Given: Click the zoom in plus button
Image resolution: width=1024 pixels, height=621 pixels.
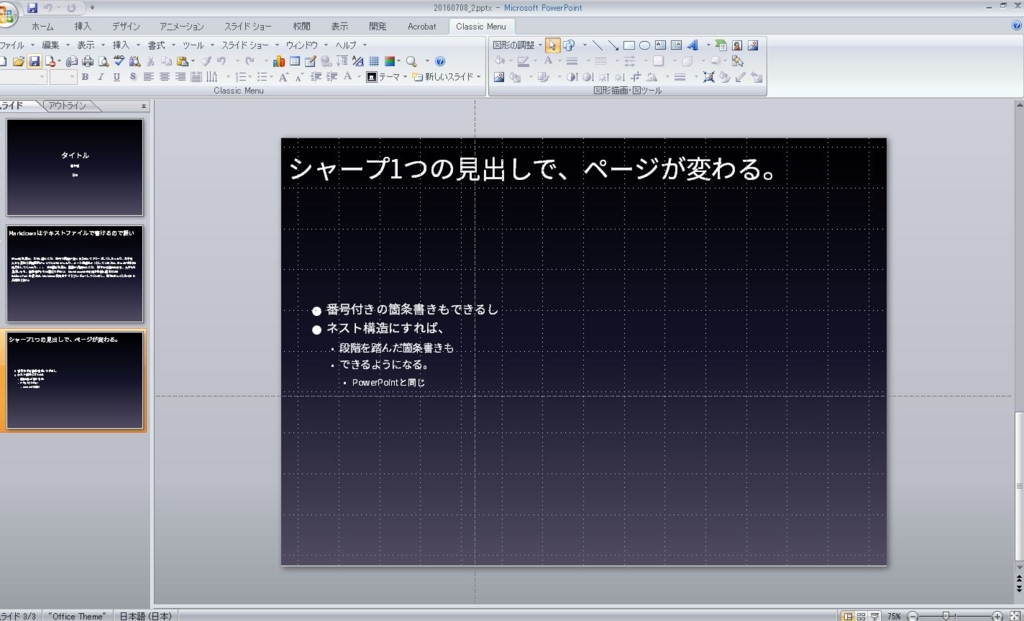Looking at the screenshot, I should [x=997, y=616].
